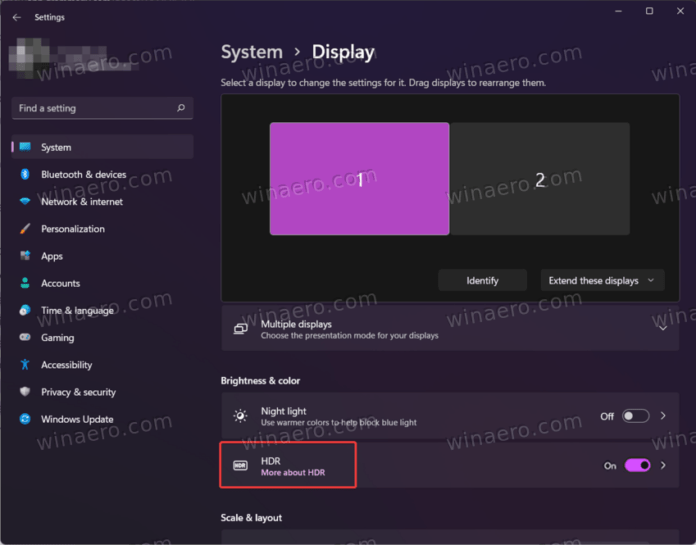Image resolution: width=696 pixels, height=545 pixels.
Task: Focus the Find a setting search box
Action: pos(103,108)
